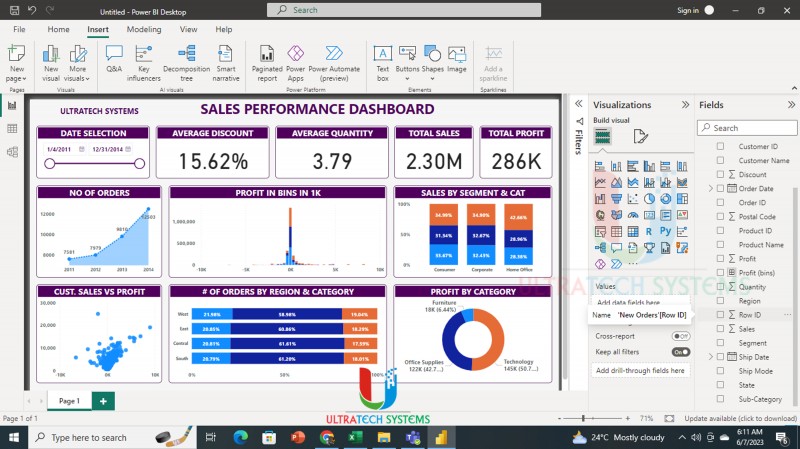
Task: Check the Customer ID field
Action: 720,146
